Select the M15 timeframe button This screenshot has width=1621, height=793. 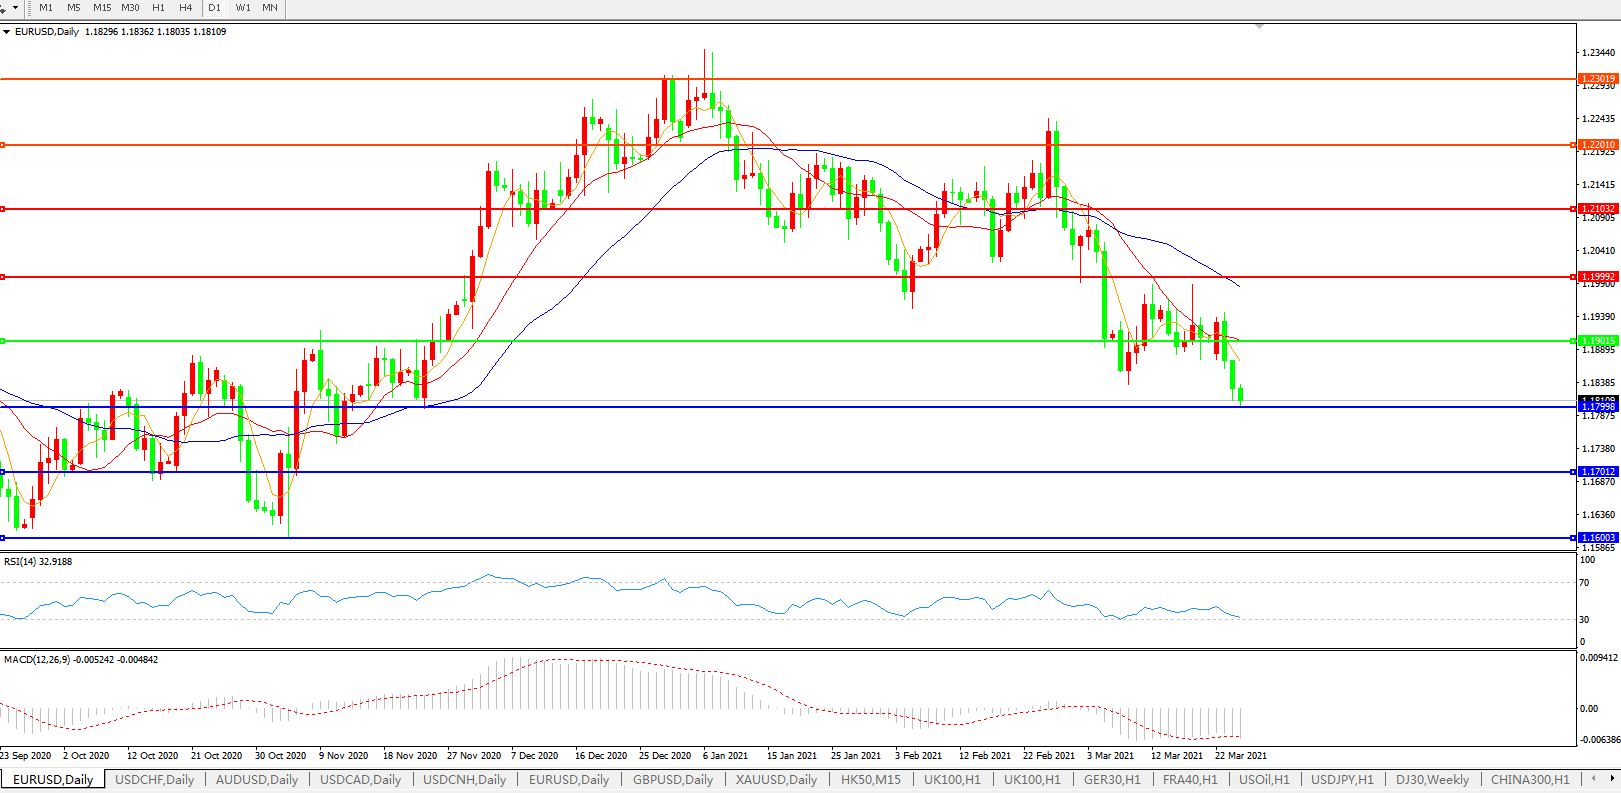click(102, 8)
